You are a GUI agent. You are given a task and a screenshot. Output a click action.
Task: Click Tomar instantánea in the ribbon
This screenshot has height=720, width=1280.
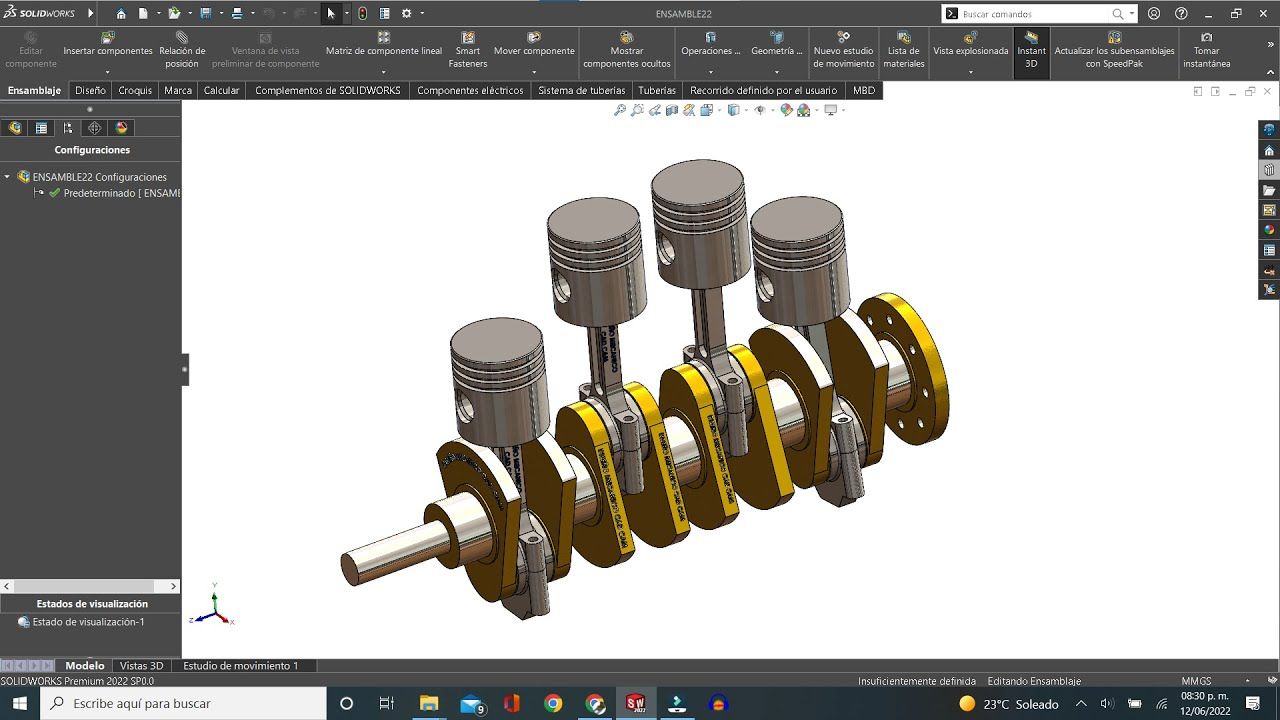pyautogui.click(x=1206, y=52)
